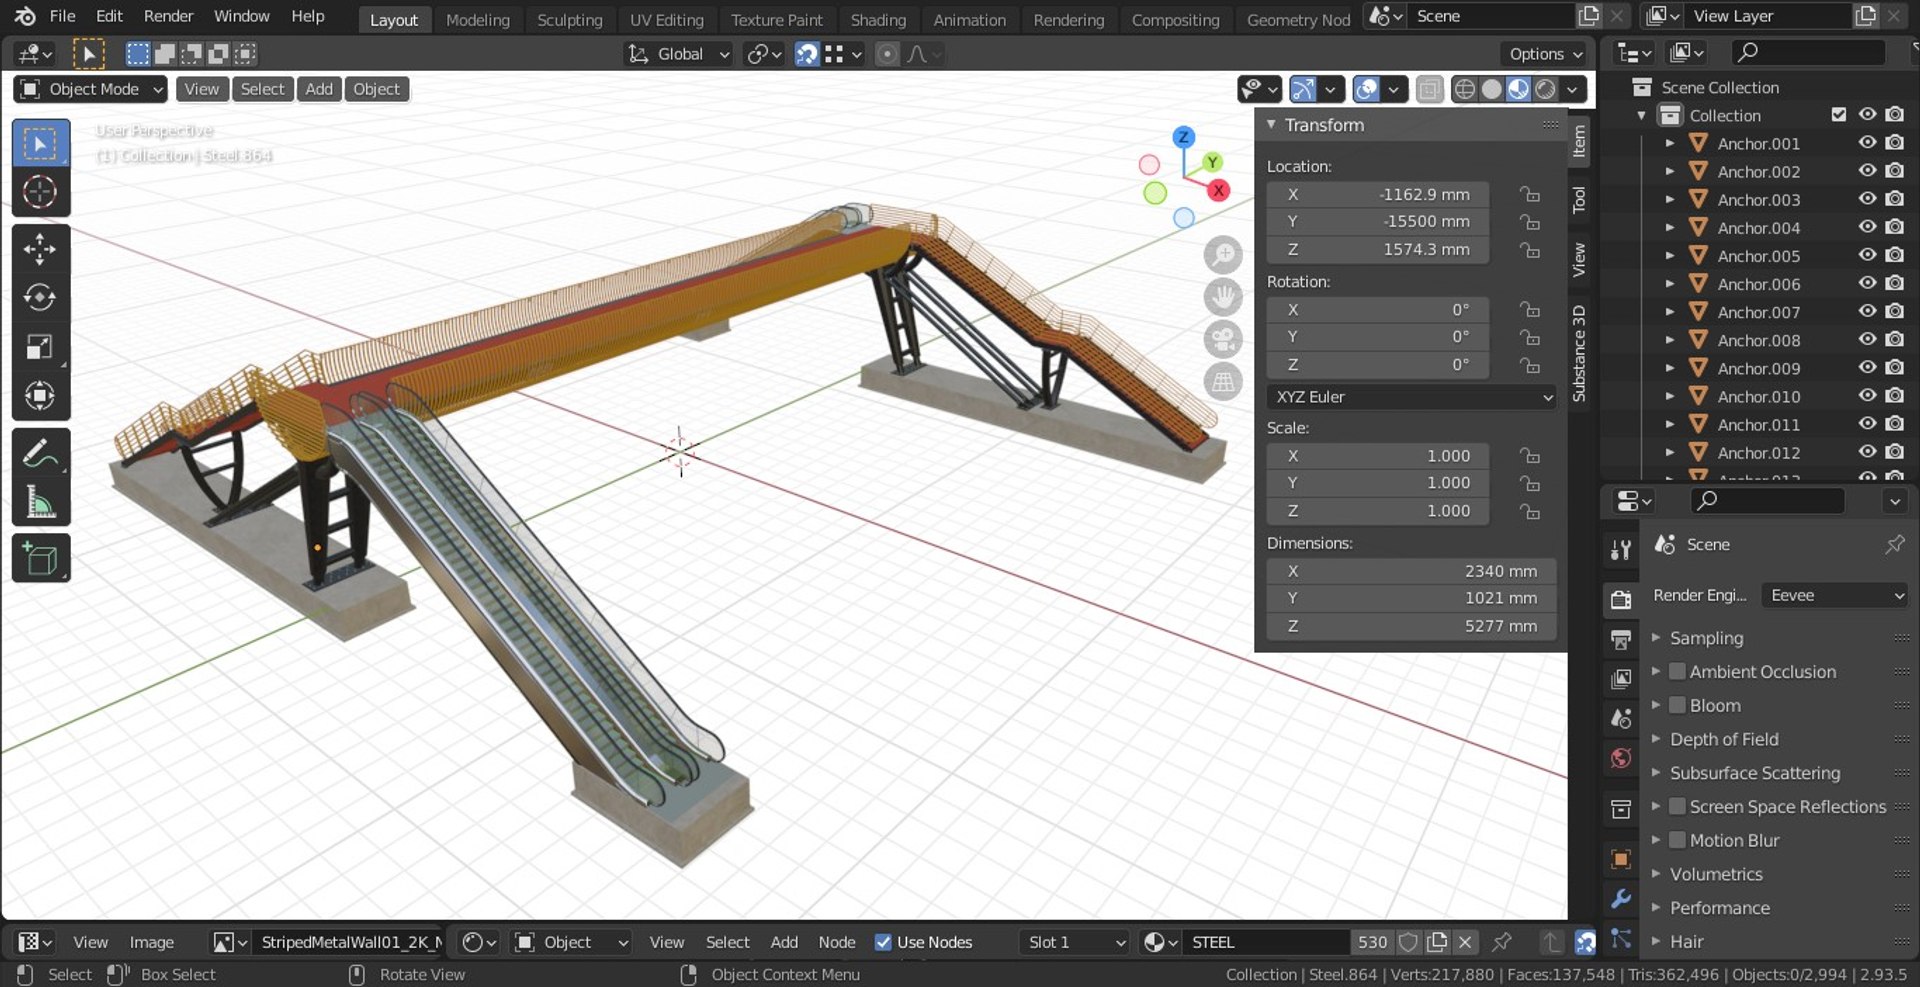Open Modifier properties wrench tab
Image resolution: width=1920 pixels, height=987 pixels.
1621,899
